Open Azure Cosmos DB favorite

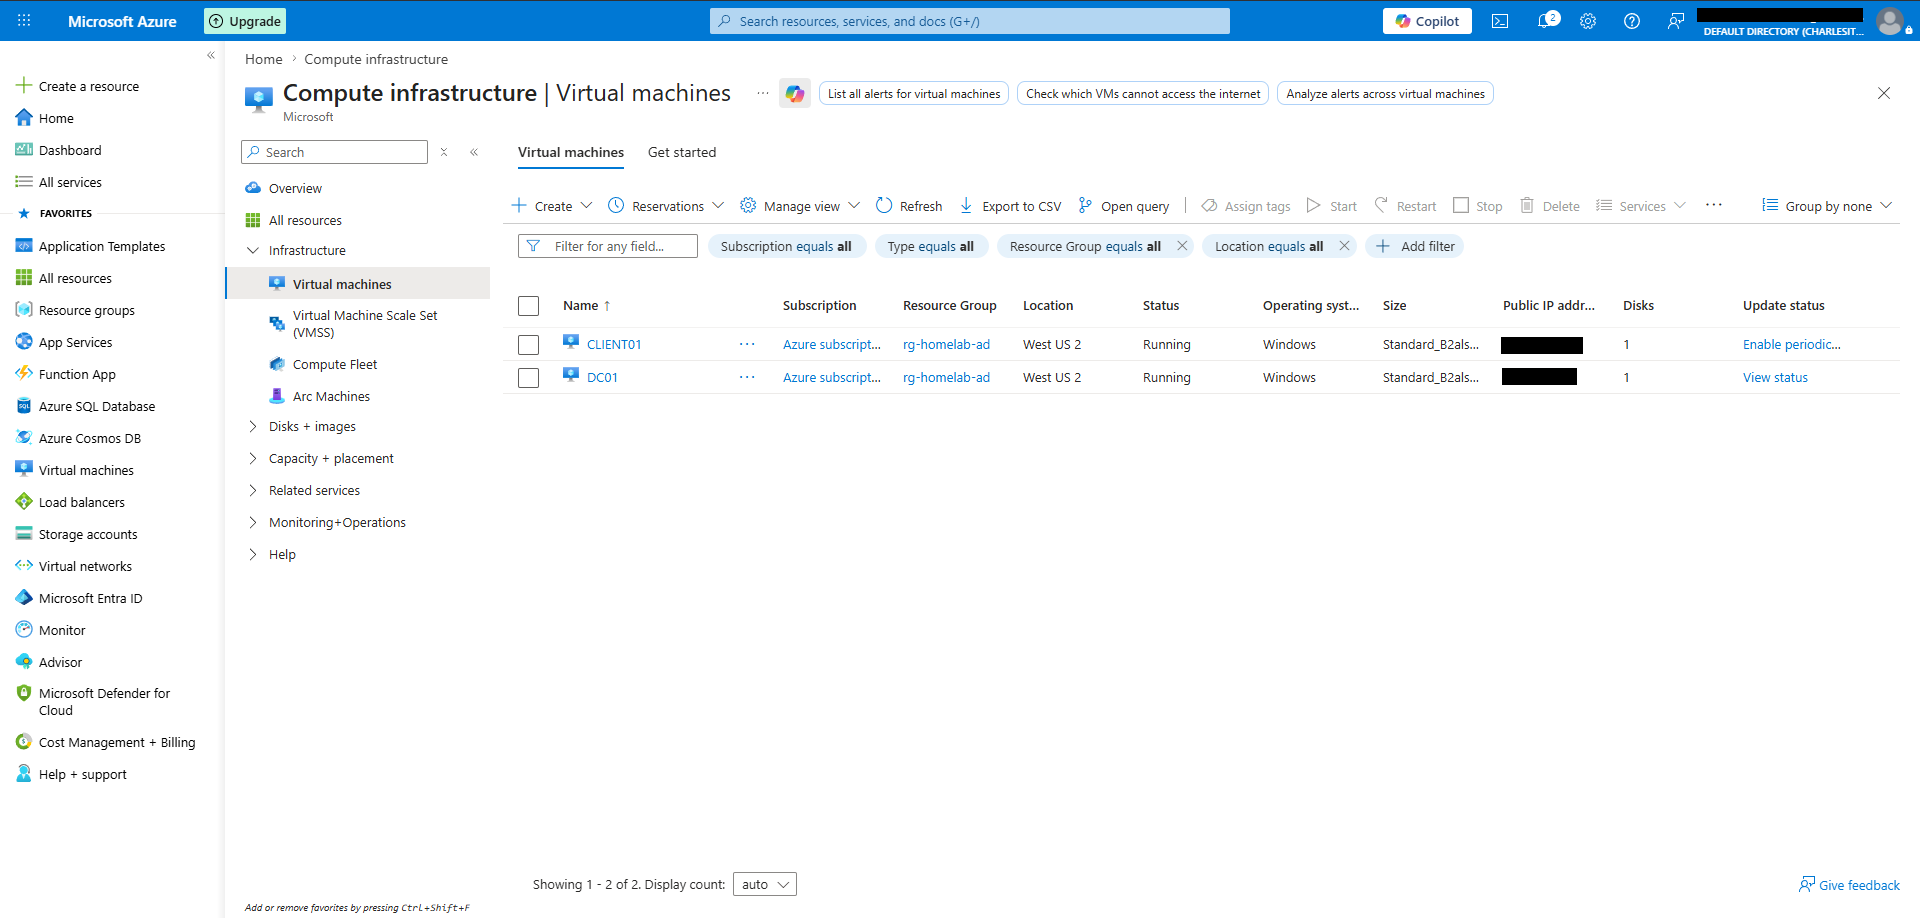click(x=89, y=438)
